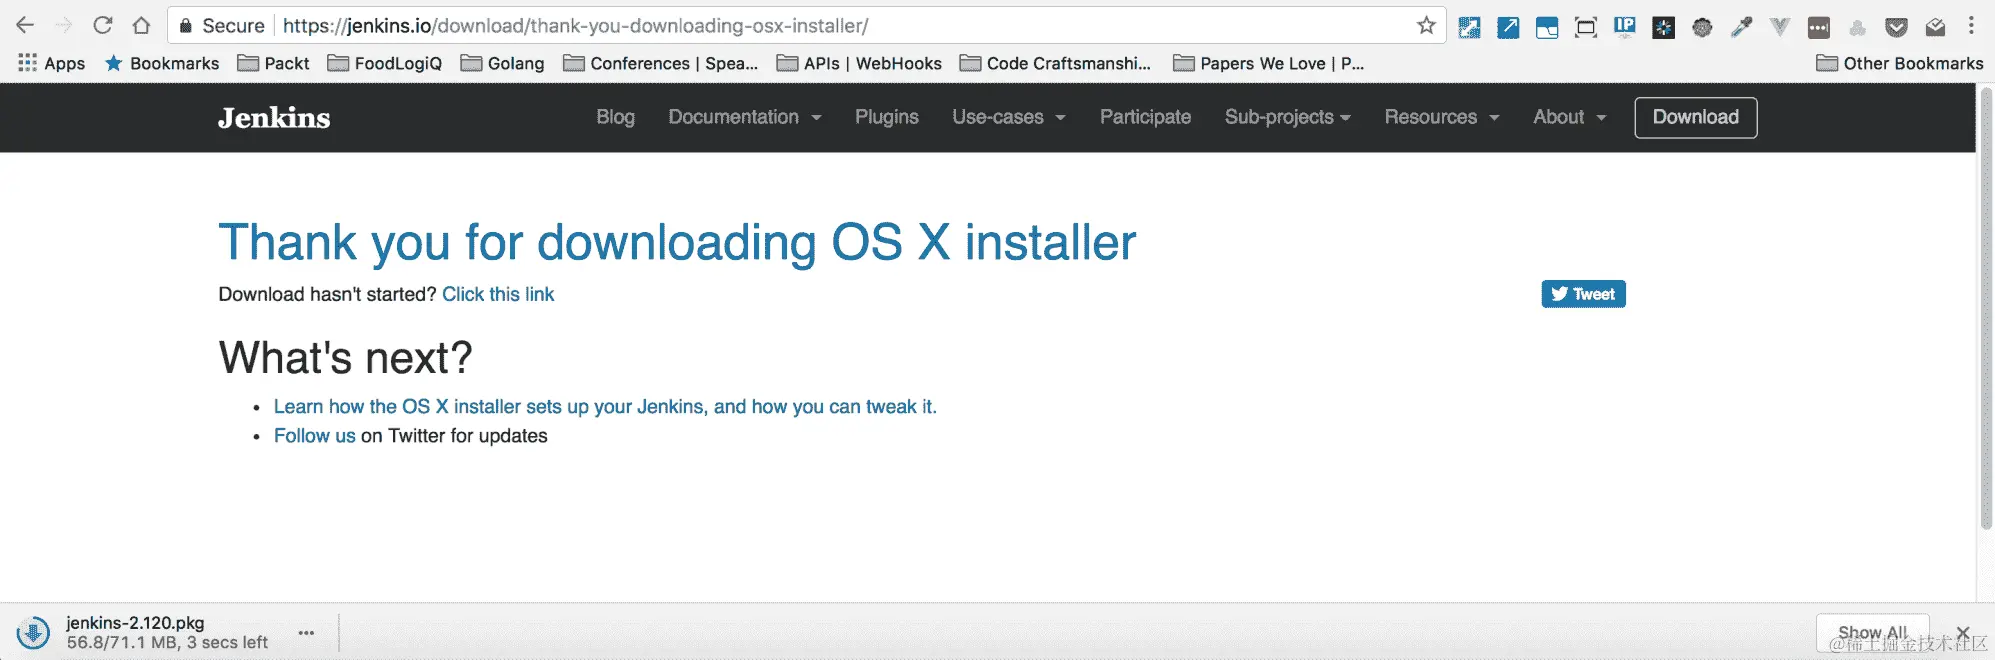Expand the Resources dropdown menu
Screen dimensions: 1995x660
(1442, 117)
